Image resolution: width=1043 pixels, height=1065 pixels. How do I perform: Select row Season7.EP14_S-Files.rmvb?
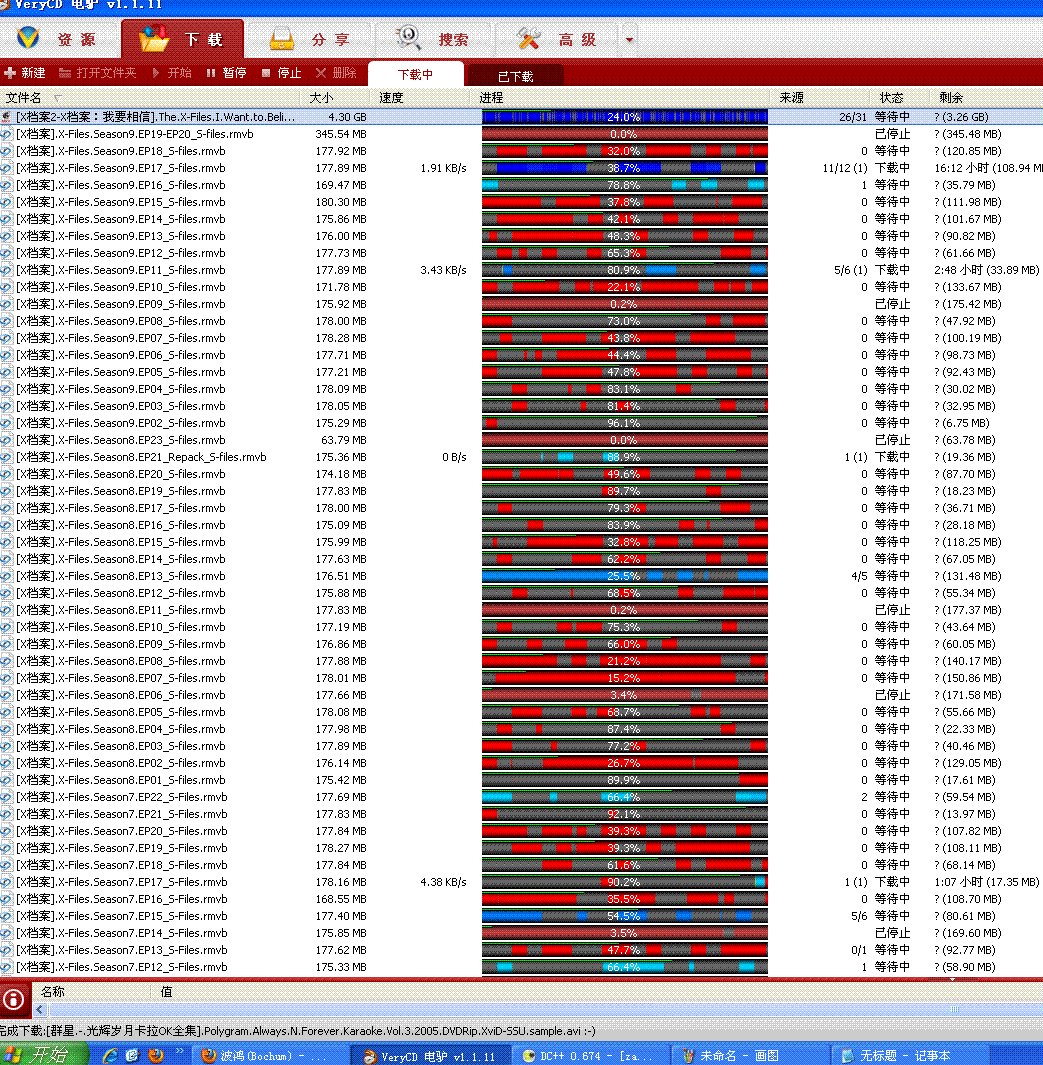[522, 933]
